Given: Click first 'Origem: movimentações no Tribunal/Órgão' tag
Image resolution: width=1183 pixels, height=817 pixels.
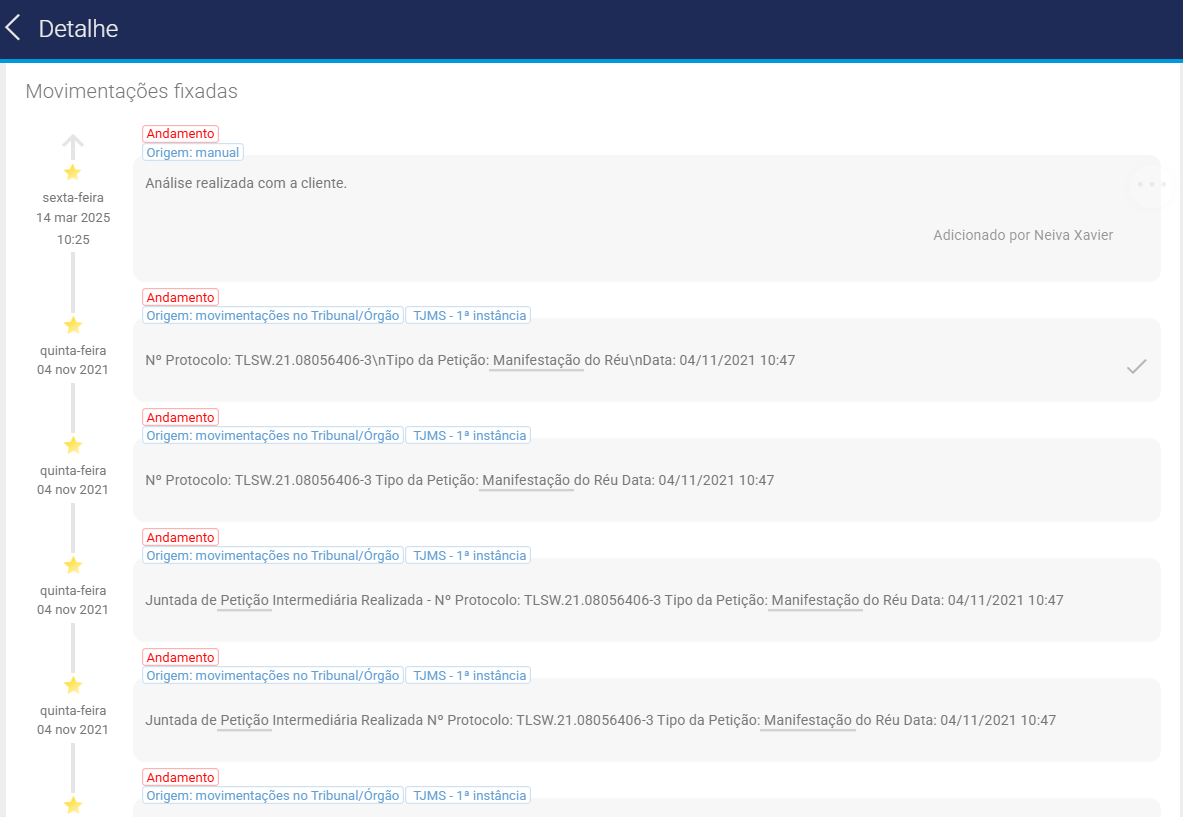Looking at the screenshot, I should click(272, 316).
